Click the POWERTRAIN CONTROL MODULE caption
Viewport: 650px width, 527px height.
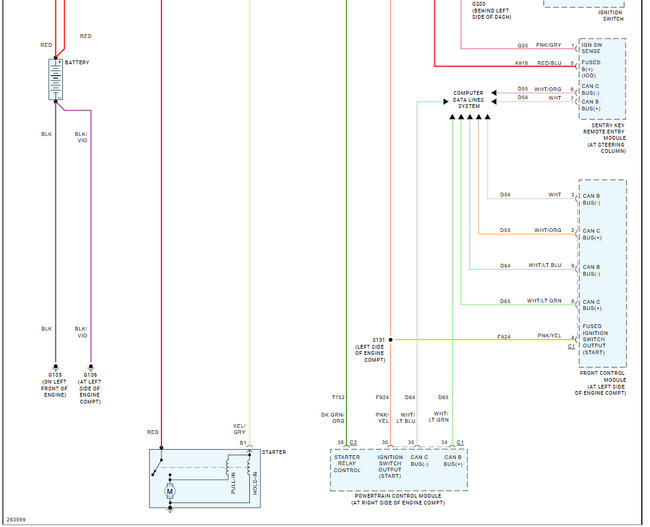pos(398,499)
